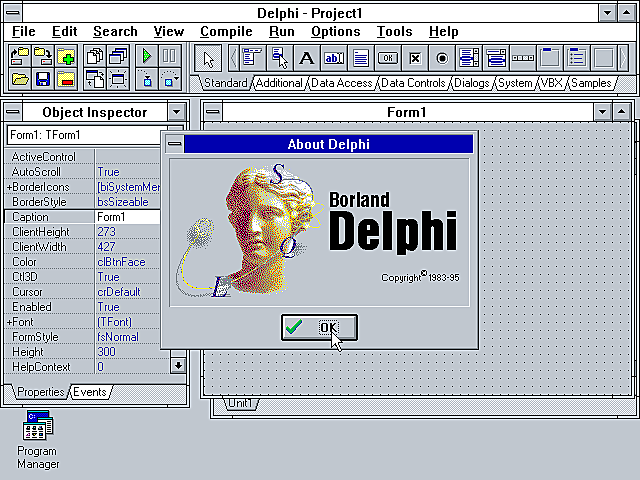Pick the RadioGroup component icon

coord(577,58)
